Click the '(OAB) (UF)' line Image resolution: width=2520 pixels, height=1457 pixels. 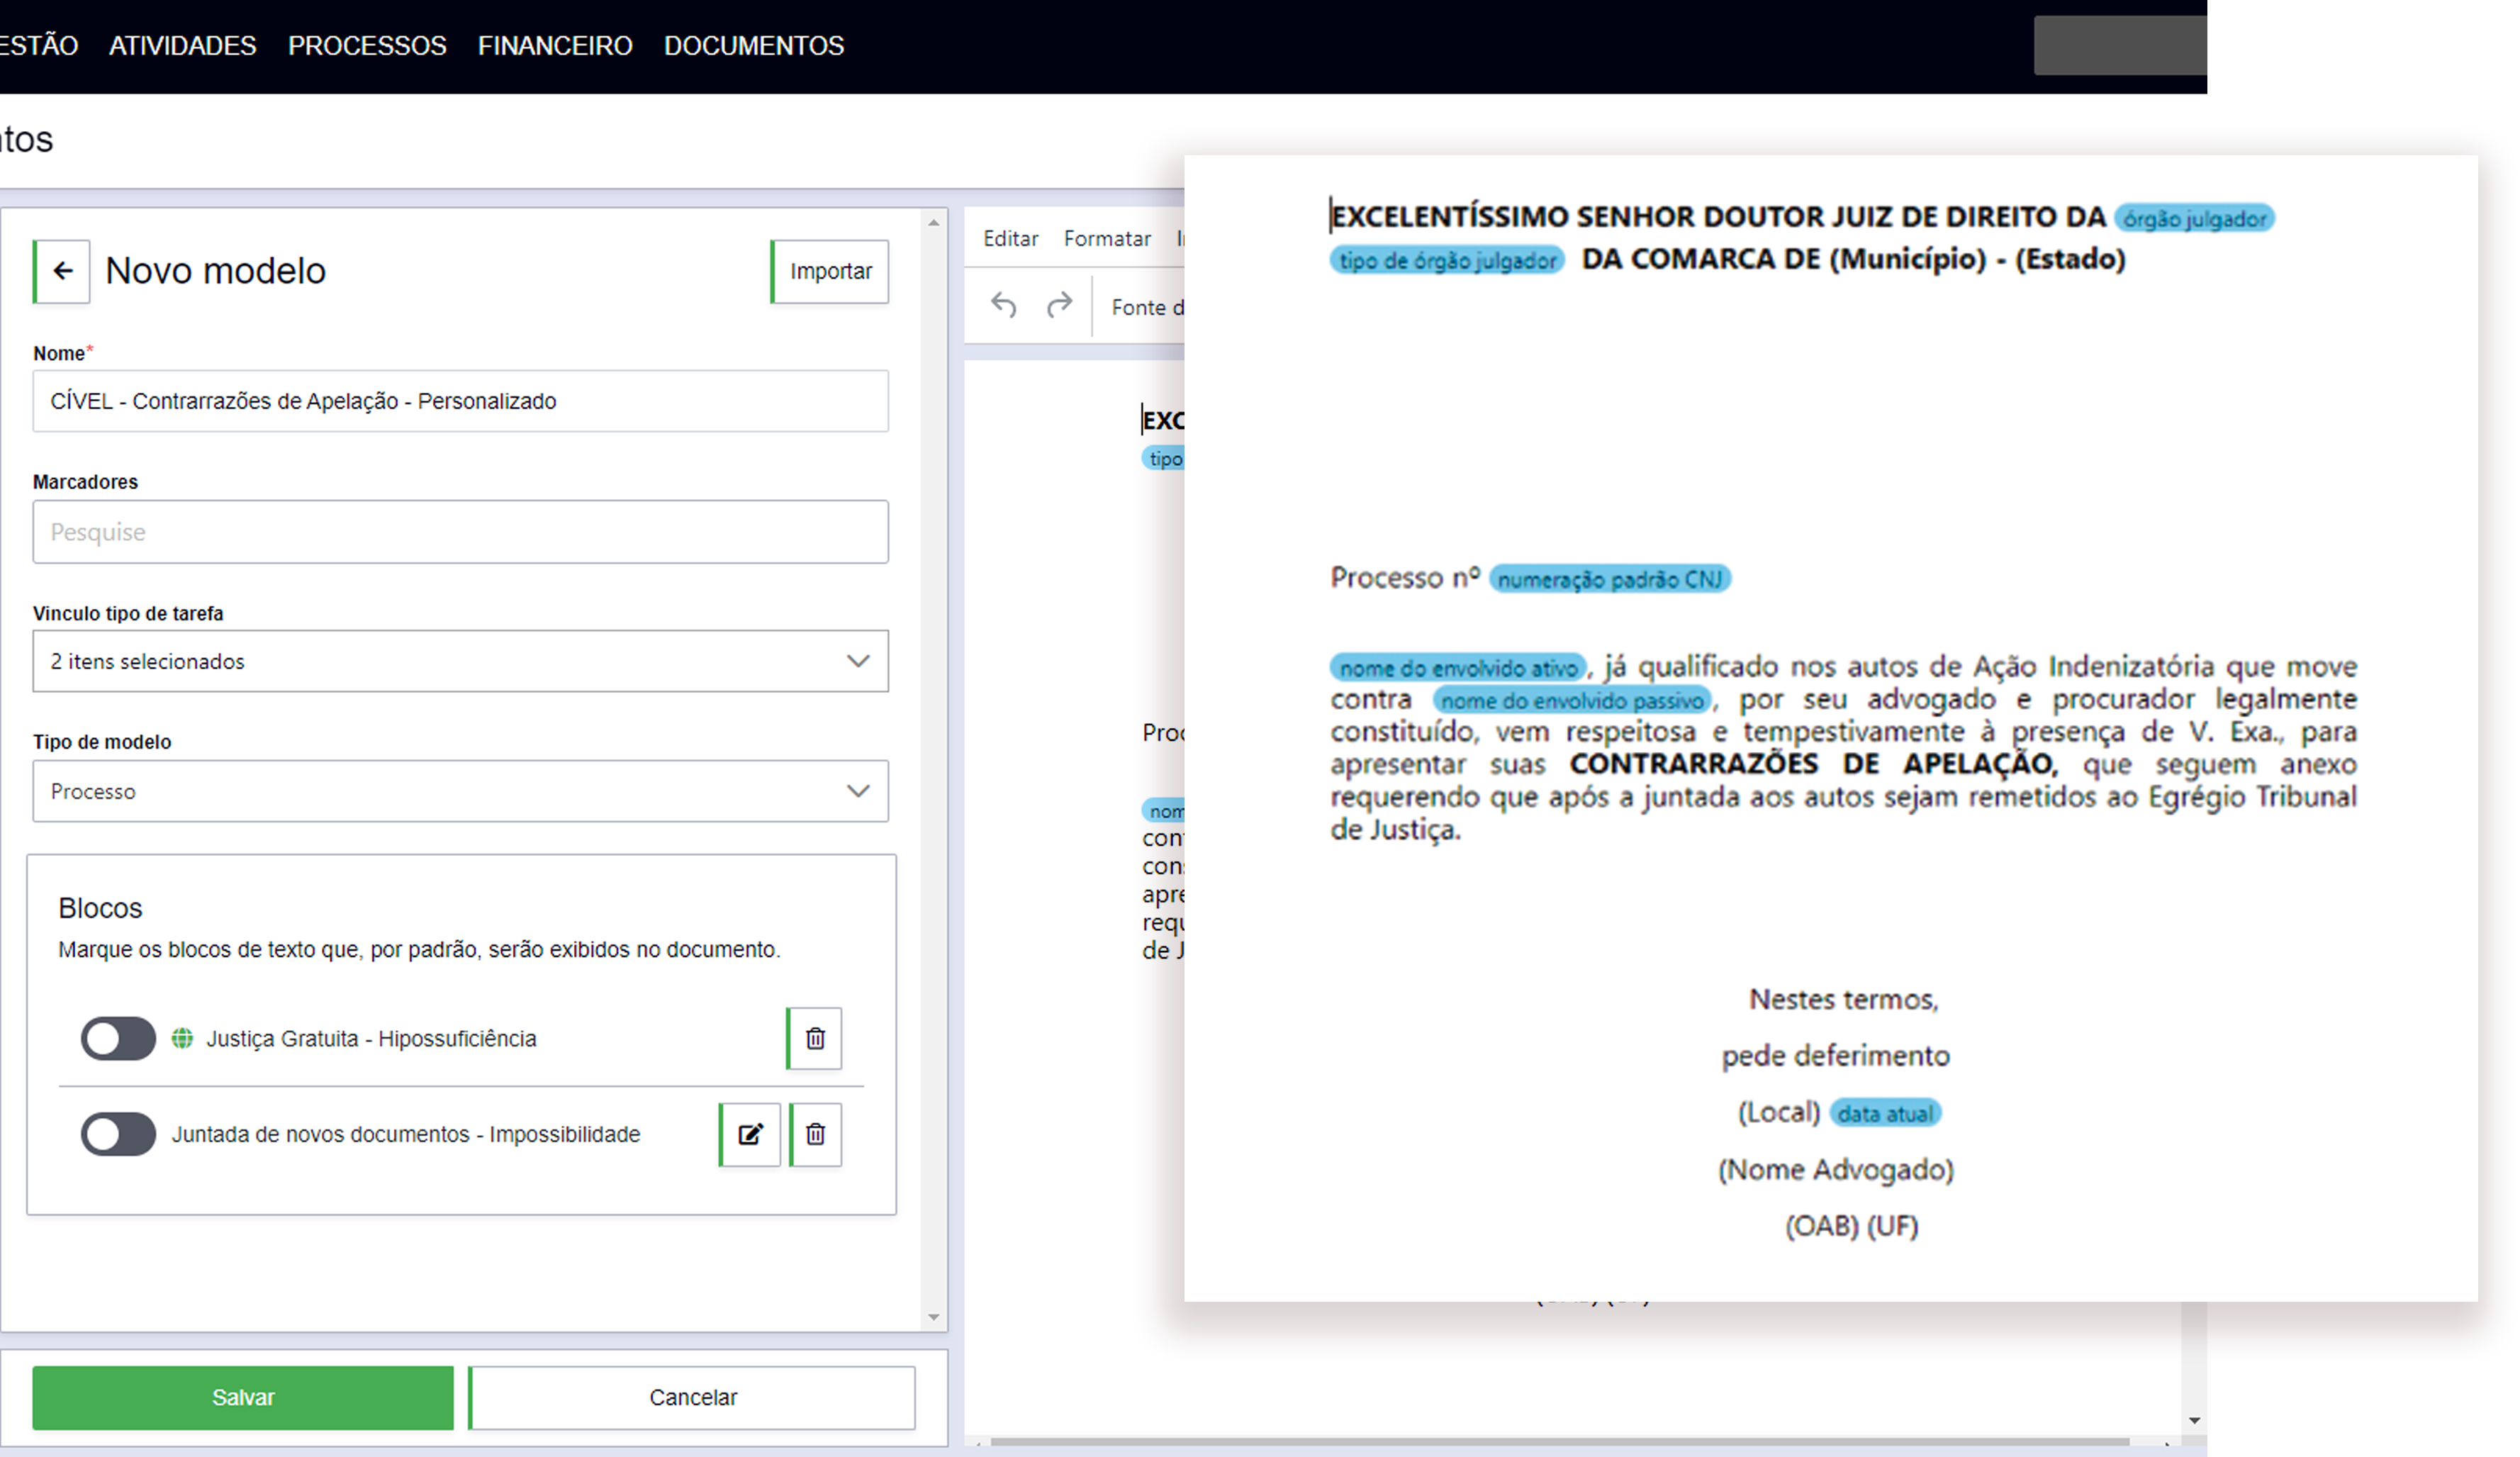[1852, 1226]
